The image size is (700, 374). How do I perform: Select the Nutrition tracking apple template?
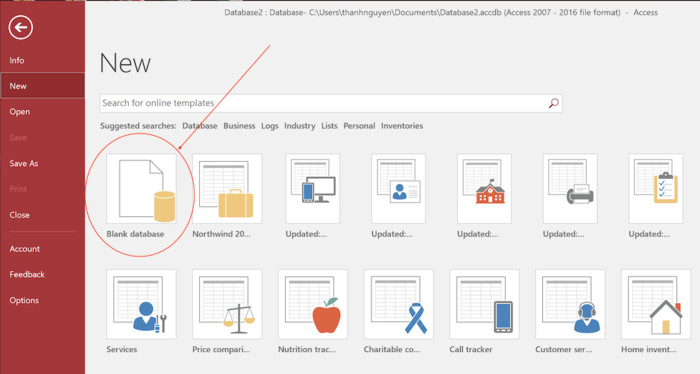tap(312, 304)
